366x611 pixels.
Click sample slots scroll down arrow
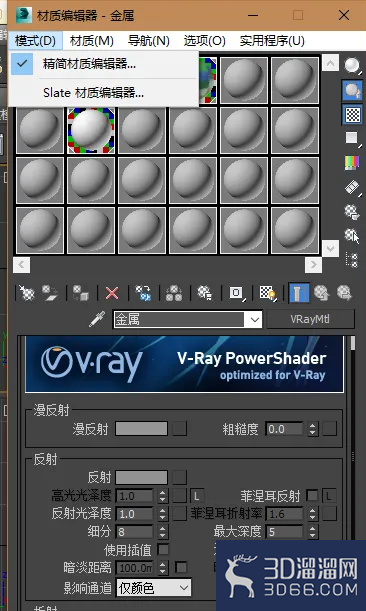[331, 248]
